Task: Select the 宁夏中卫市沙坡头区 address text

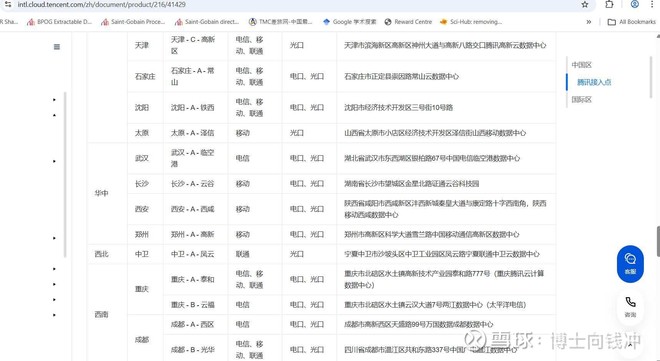Action: coord(442,254)
